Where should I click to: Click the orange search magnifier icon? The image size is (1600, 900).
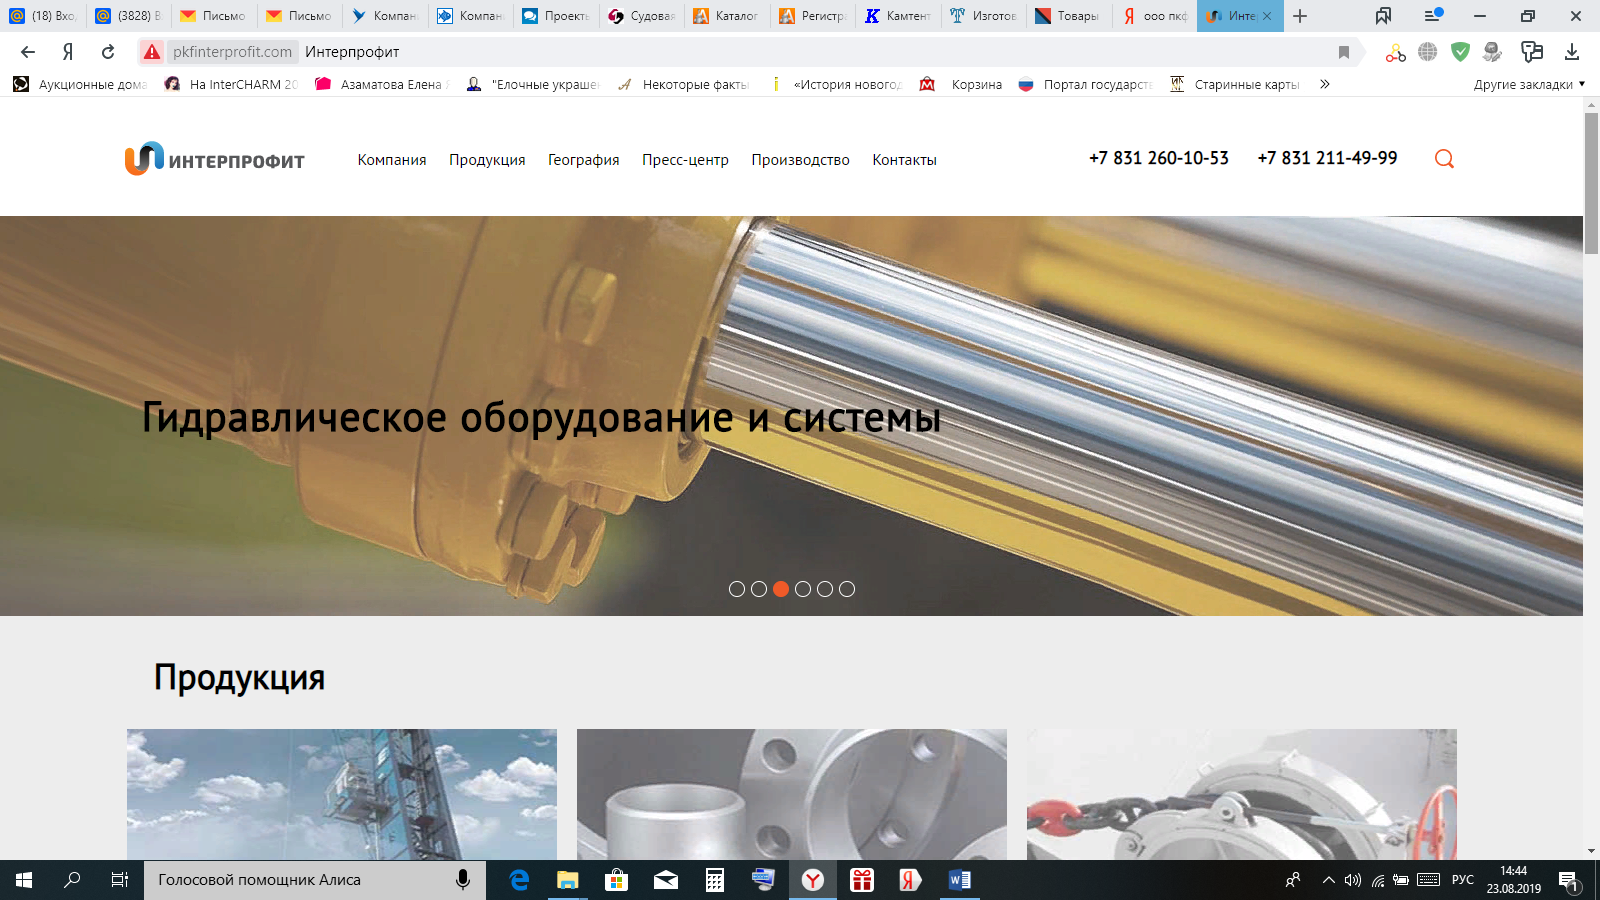point(1444,159)
